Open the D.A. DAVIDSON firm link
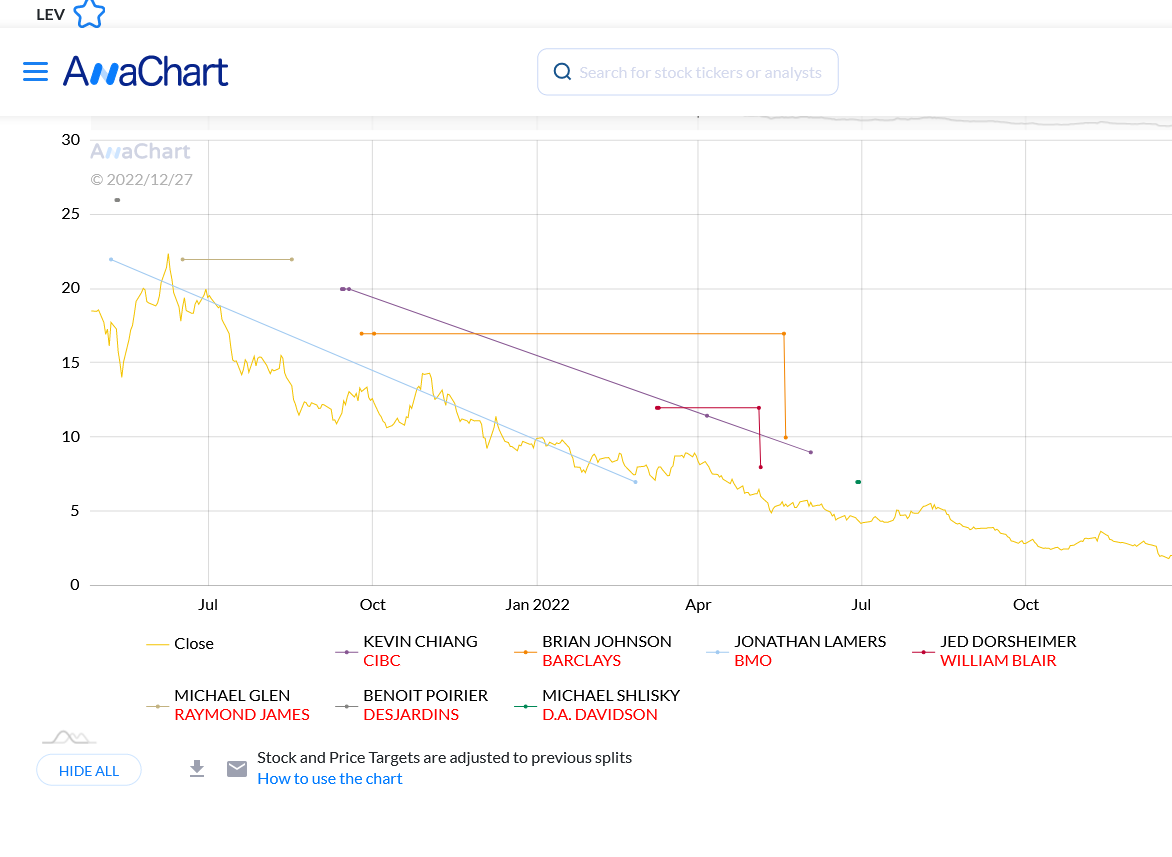This screenshot has width=1172, height=857. (600, 714)
